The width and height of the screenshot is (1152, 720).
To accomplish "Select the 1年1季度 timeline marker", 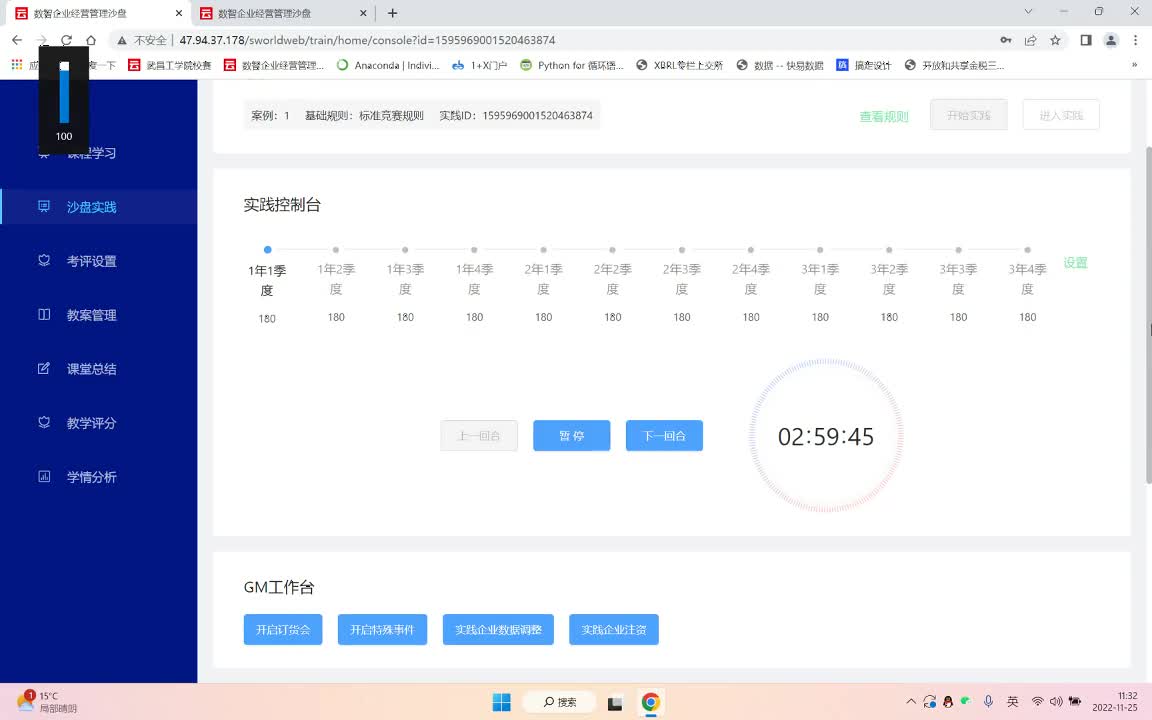I will (x=267, y=250).
